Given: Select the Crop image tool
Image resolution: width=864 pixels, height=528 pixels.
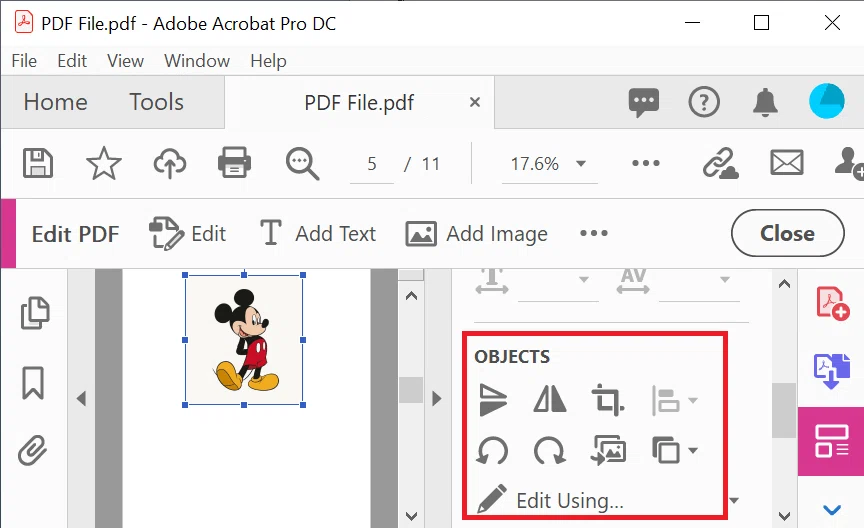Looking at the screenshot, I should pos(608,400).
